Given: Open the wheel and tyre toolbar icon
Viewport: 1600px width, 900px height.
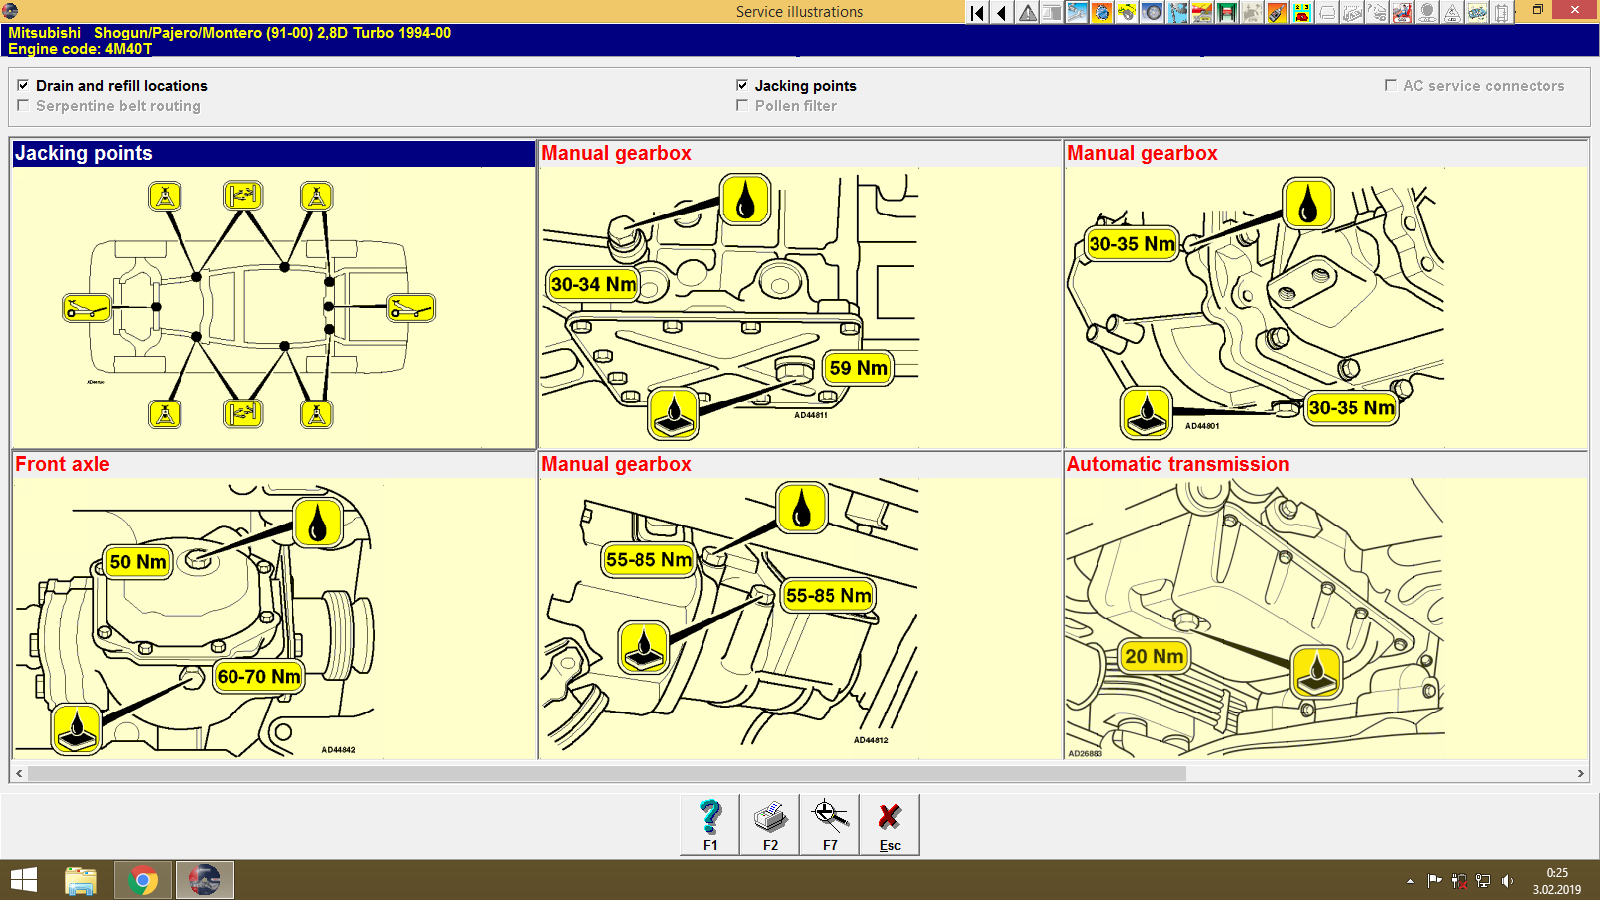Looking at the screenshot, I should [x=1152, y=11].
